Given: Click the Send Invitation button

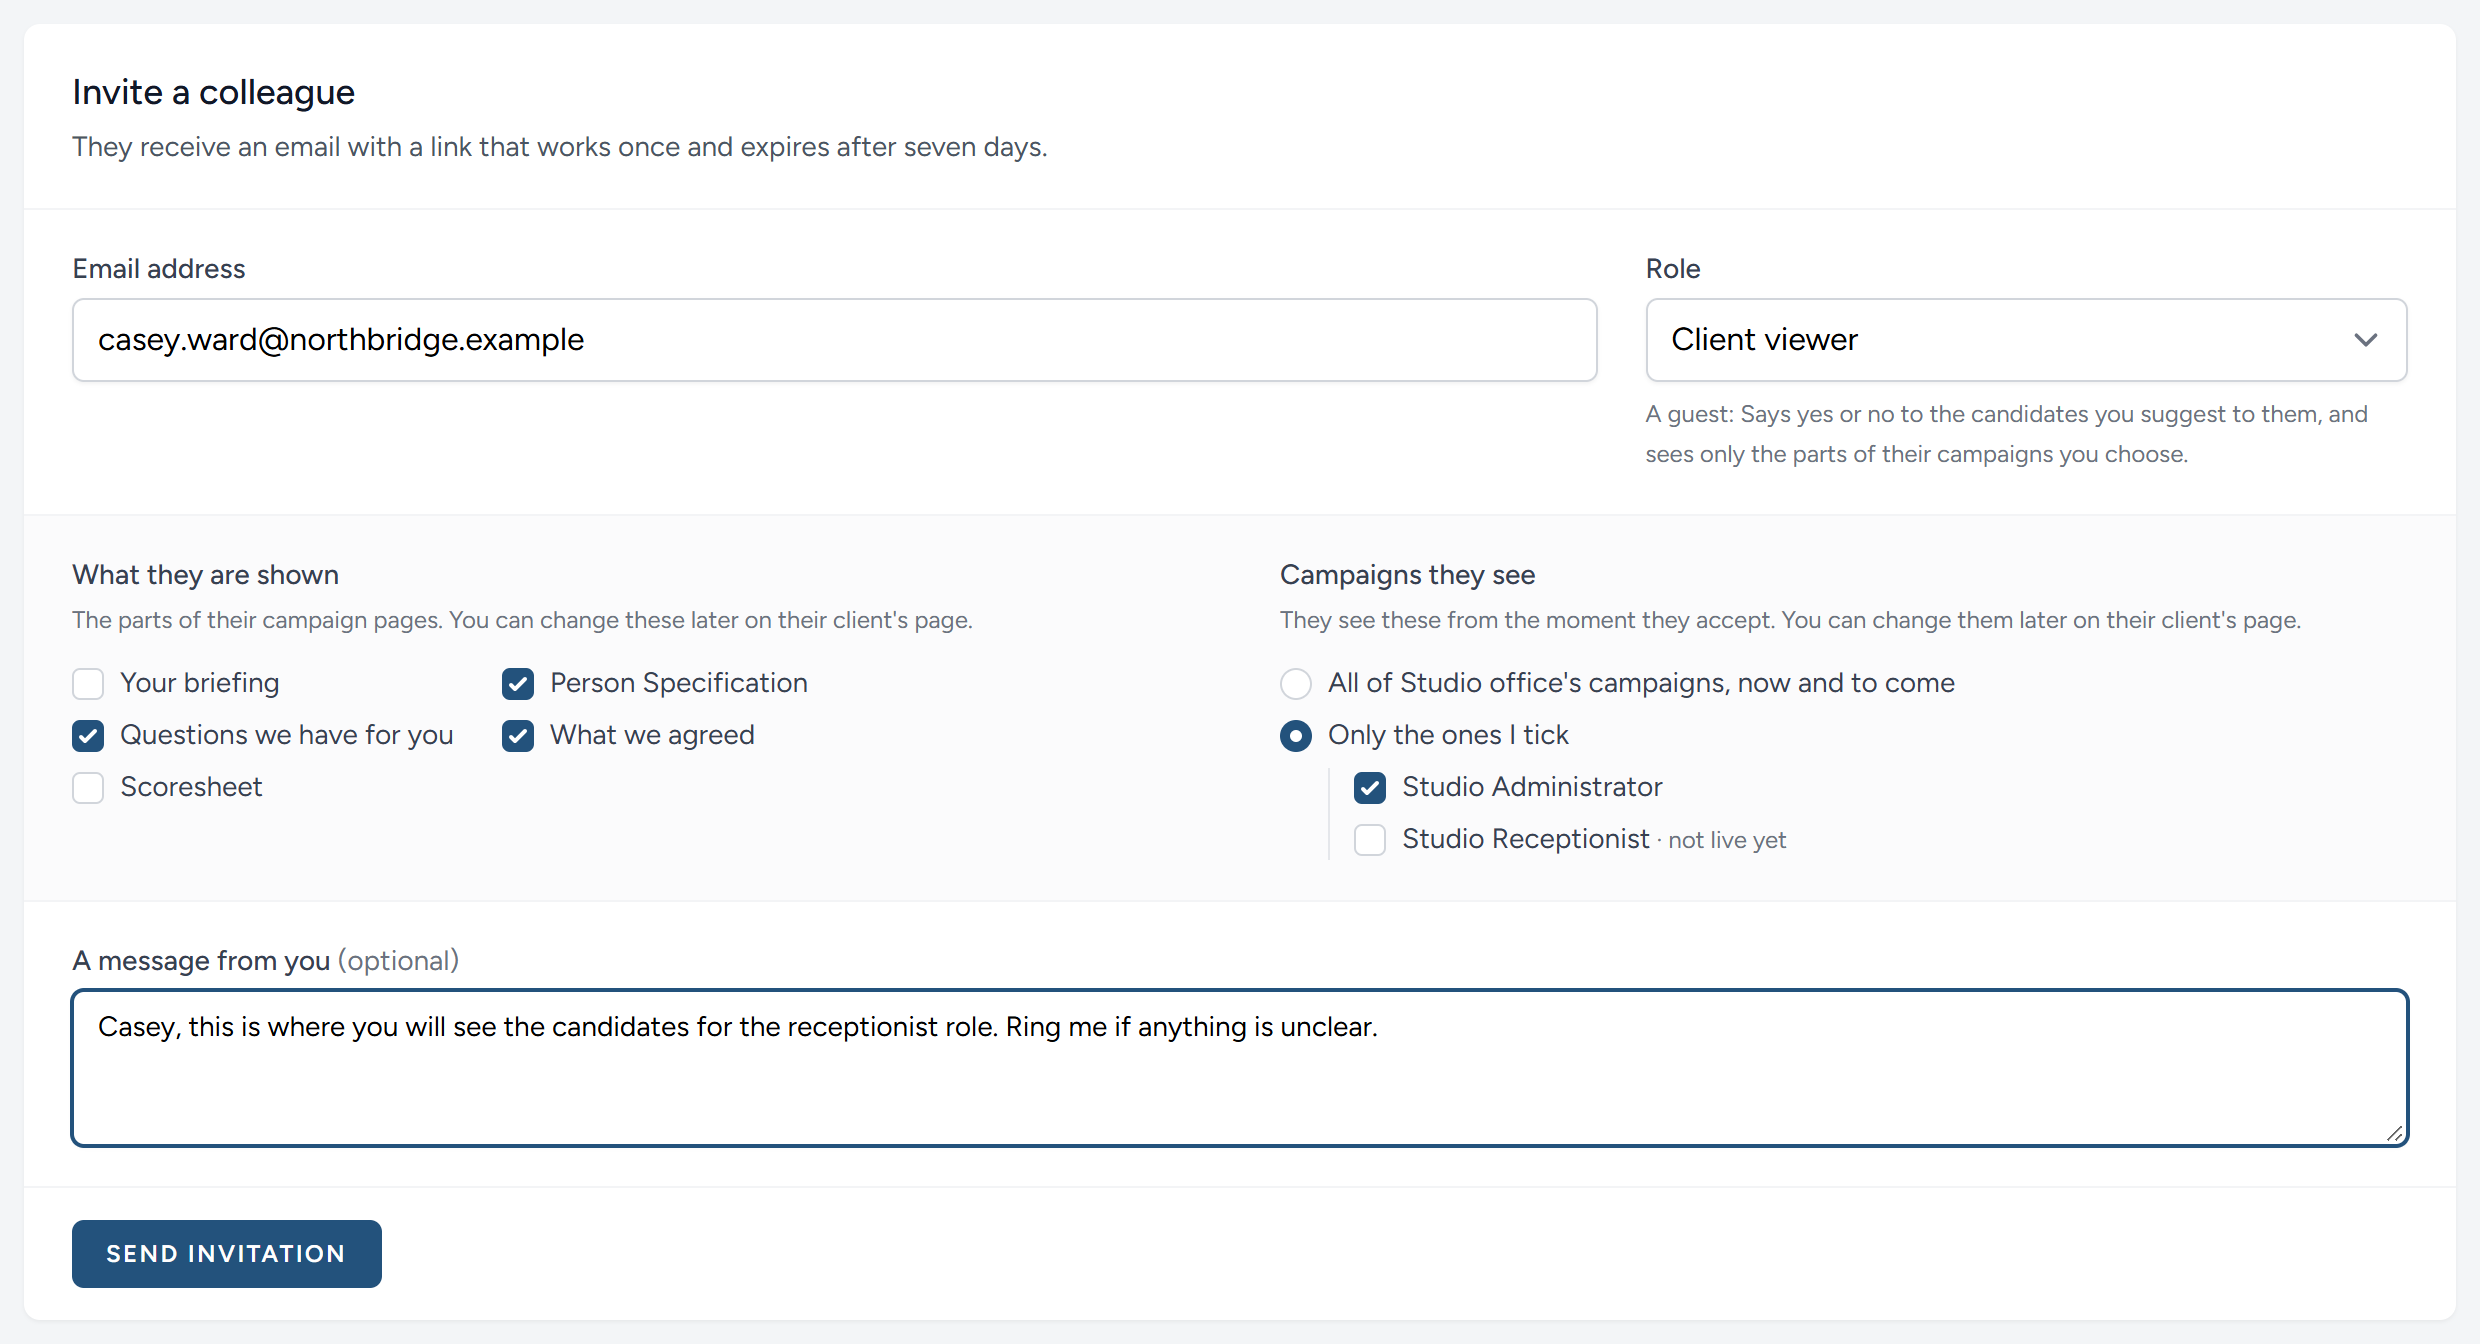Looking at the screenshot, I should click(227, 1254).
